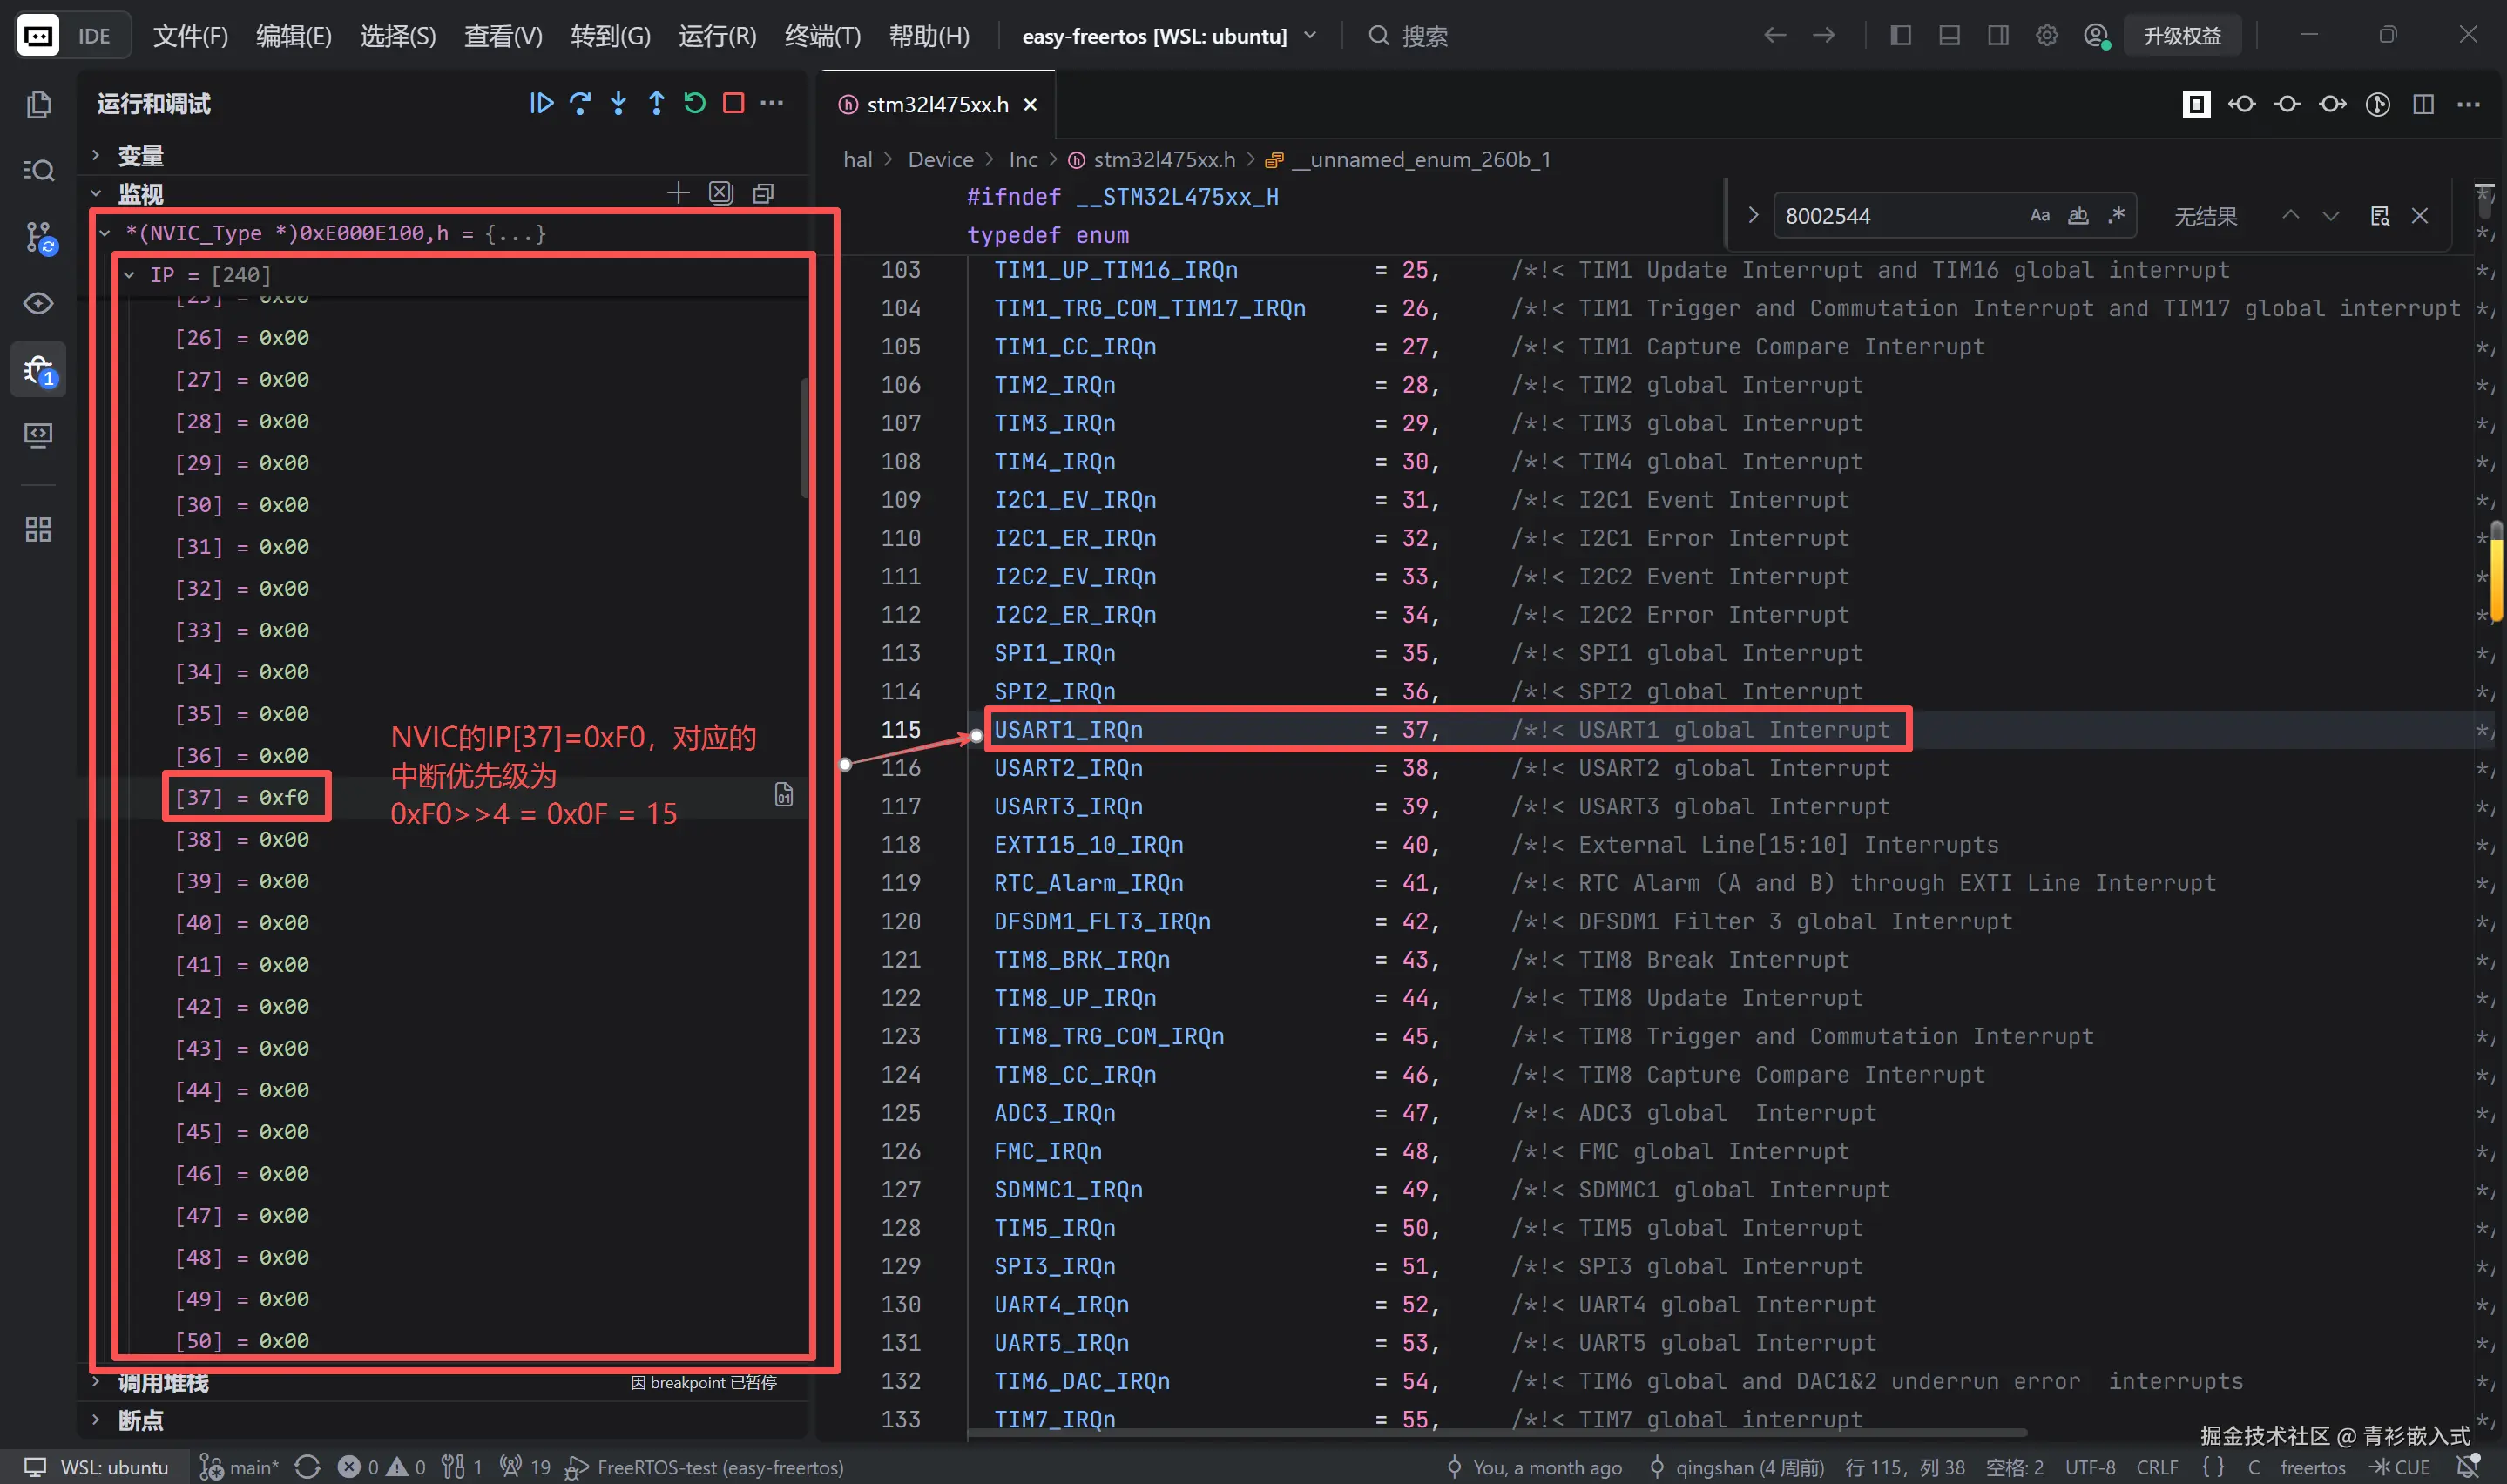Toggle the primary sidebar layout
The image size is (2507, 1484).
click(1901, 36)
